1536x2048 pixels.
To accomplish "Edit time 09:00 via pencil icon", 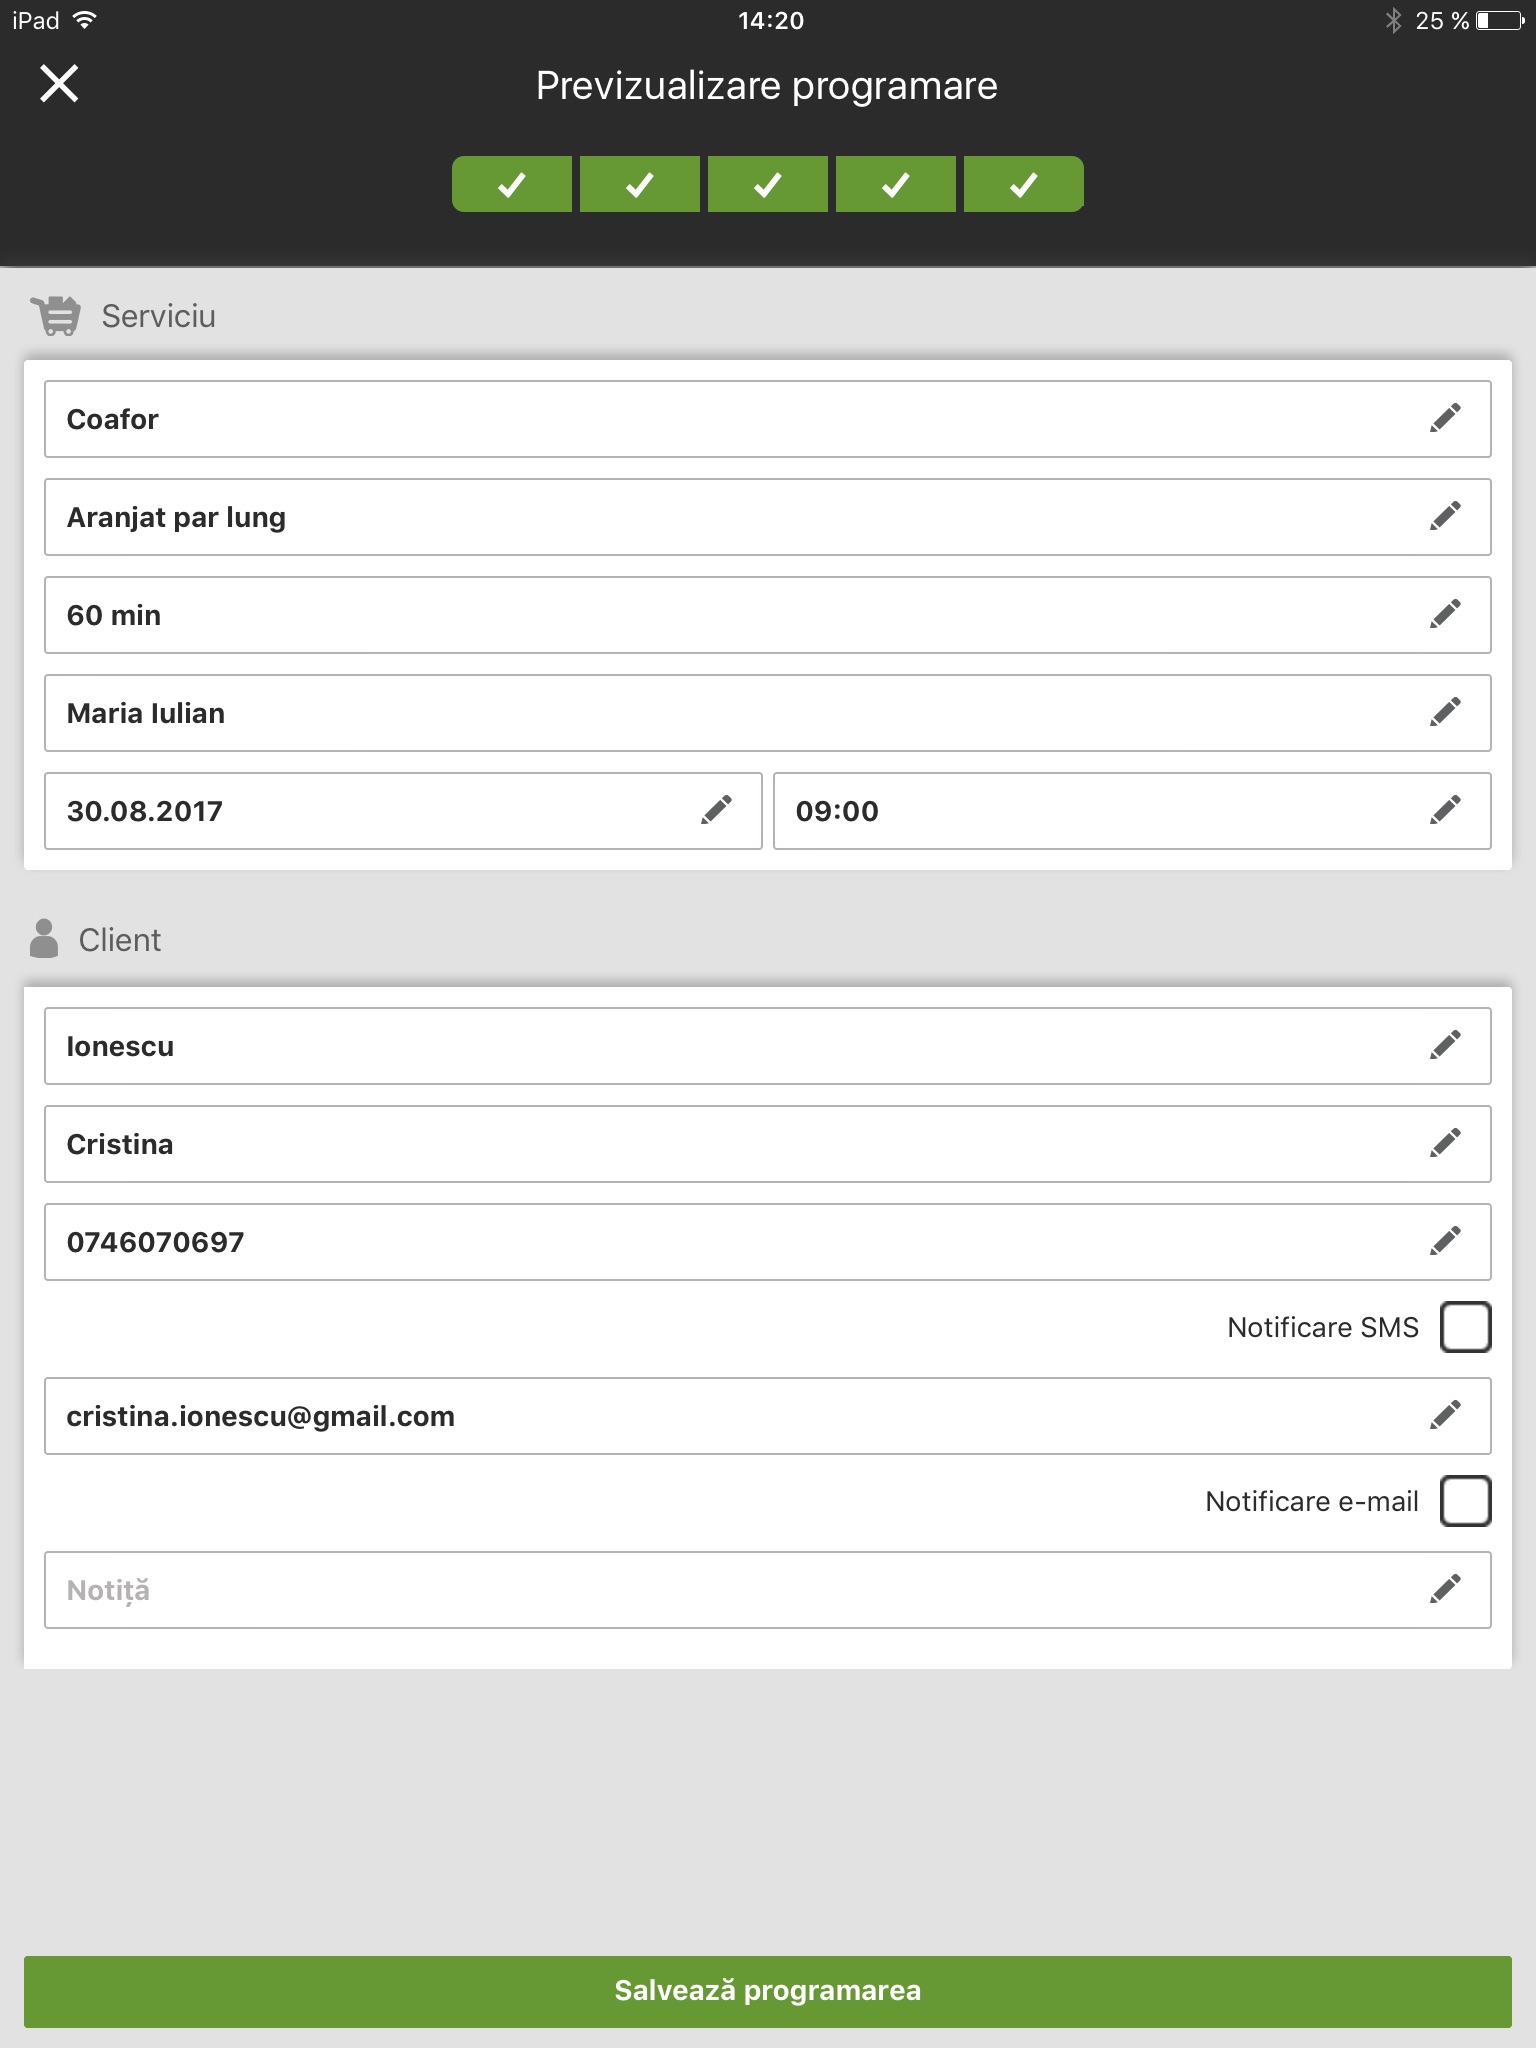I will (x=1445, y=810).
